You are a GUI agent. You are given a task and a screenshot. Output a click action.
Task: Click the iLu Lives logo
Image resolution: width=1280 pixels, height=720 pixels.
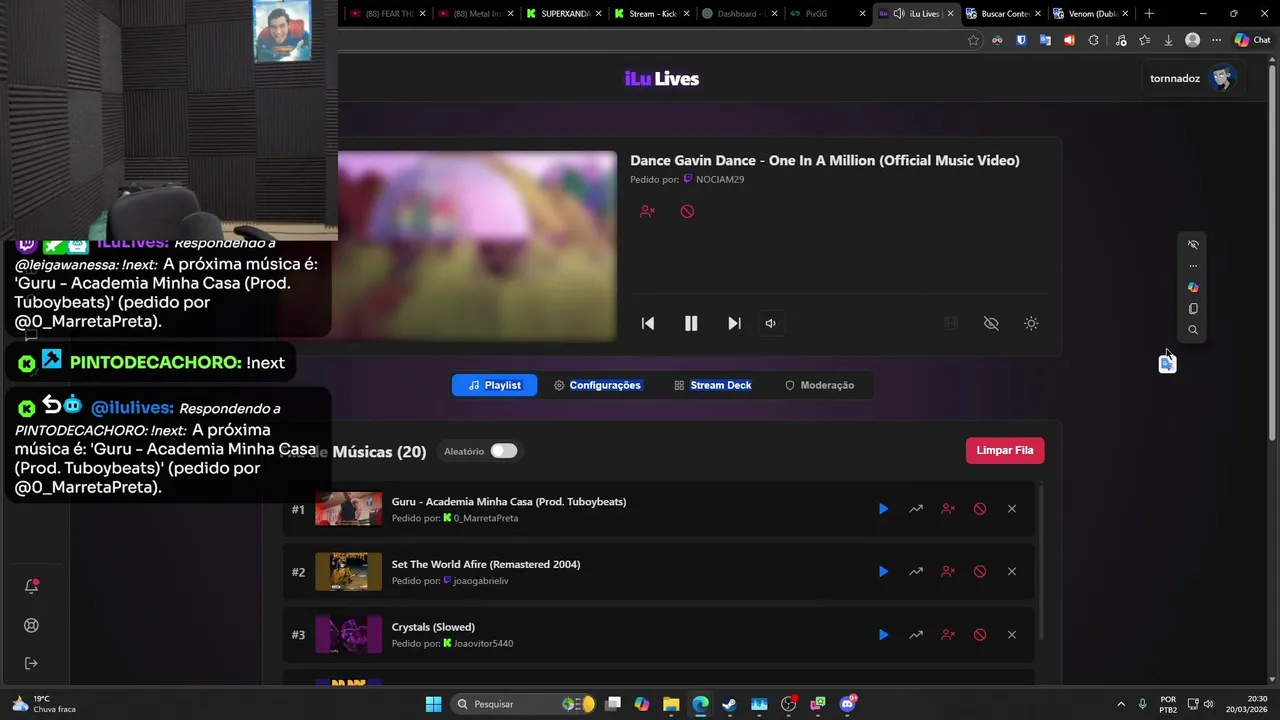662,79
